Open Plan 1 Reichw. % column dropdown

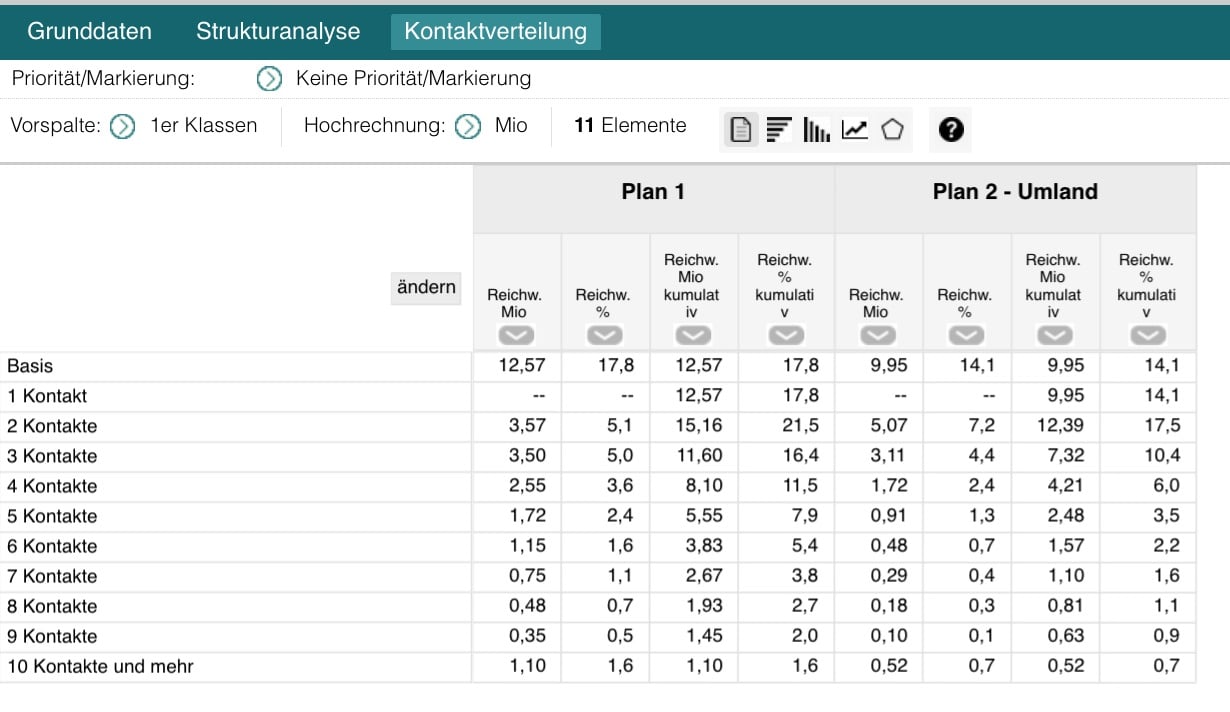click(604, 335)
